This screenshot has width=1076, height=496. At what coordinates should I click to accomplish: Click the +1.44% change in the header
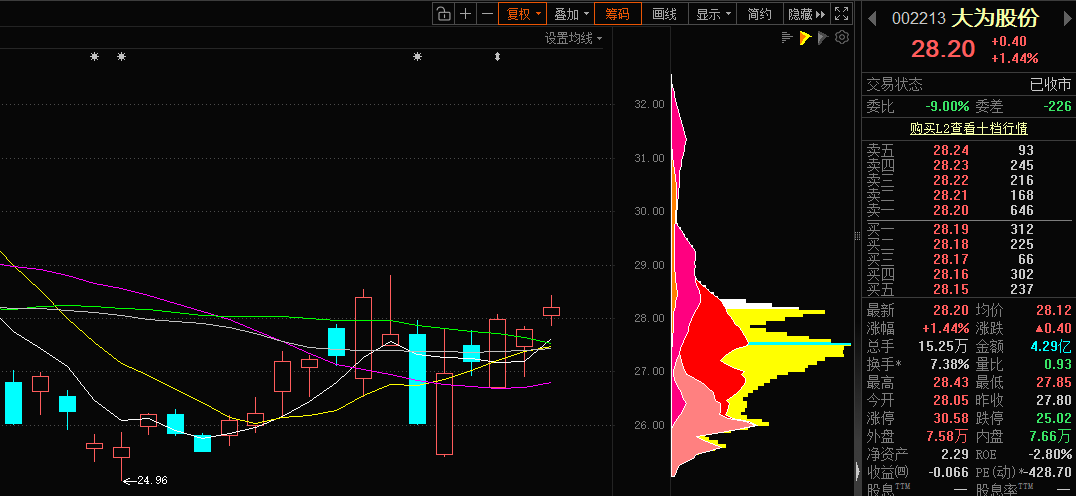[x=1014, y=58]
